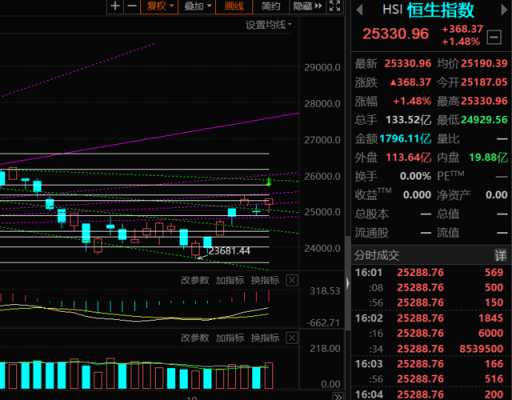The width and height of the screenshot is (512, 400).
Task: Click the 换手 0.00% value
Action: [415, 176]
